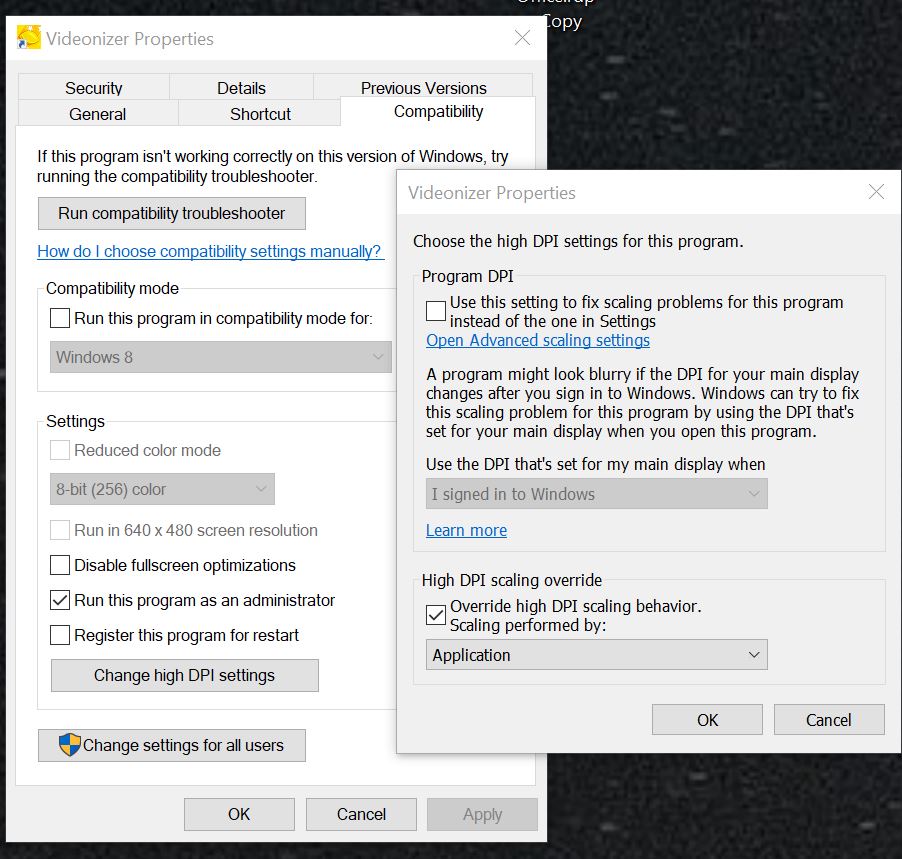Switch to the Security tab

coord(94,87)
